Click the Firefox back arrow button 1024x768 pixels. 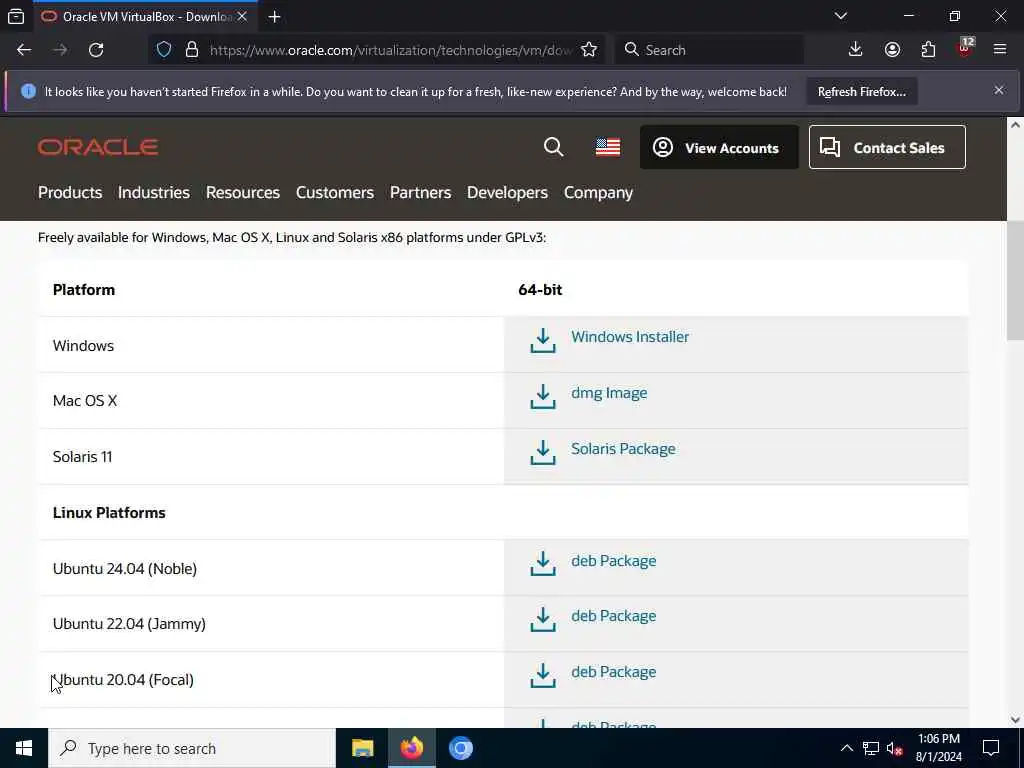(24, 50)
